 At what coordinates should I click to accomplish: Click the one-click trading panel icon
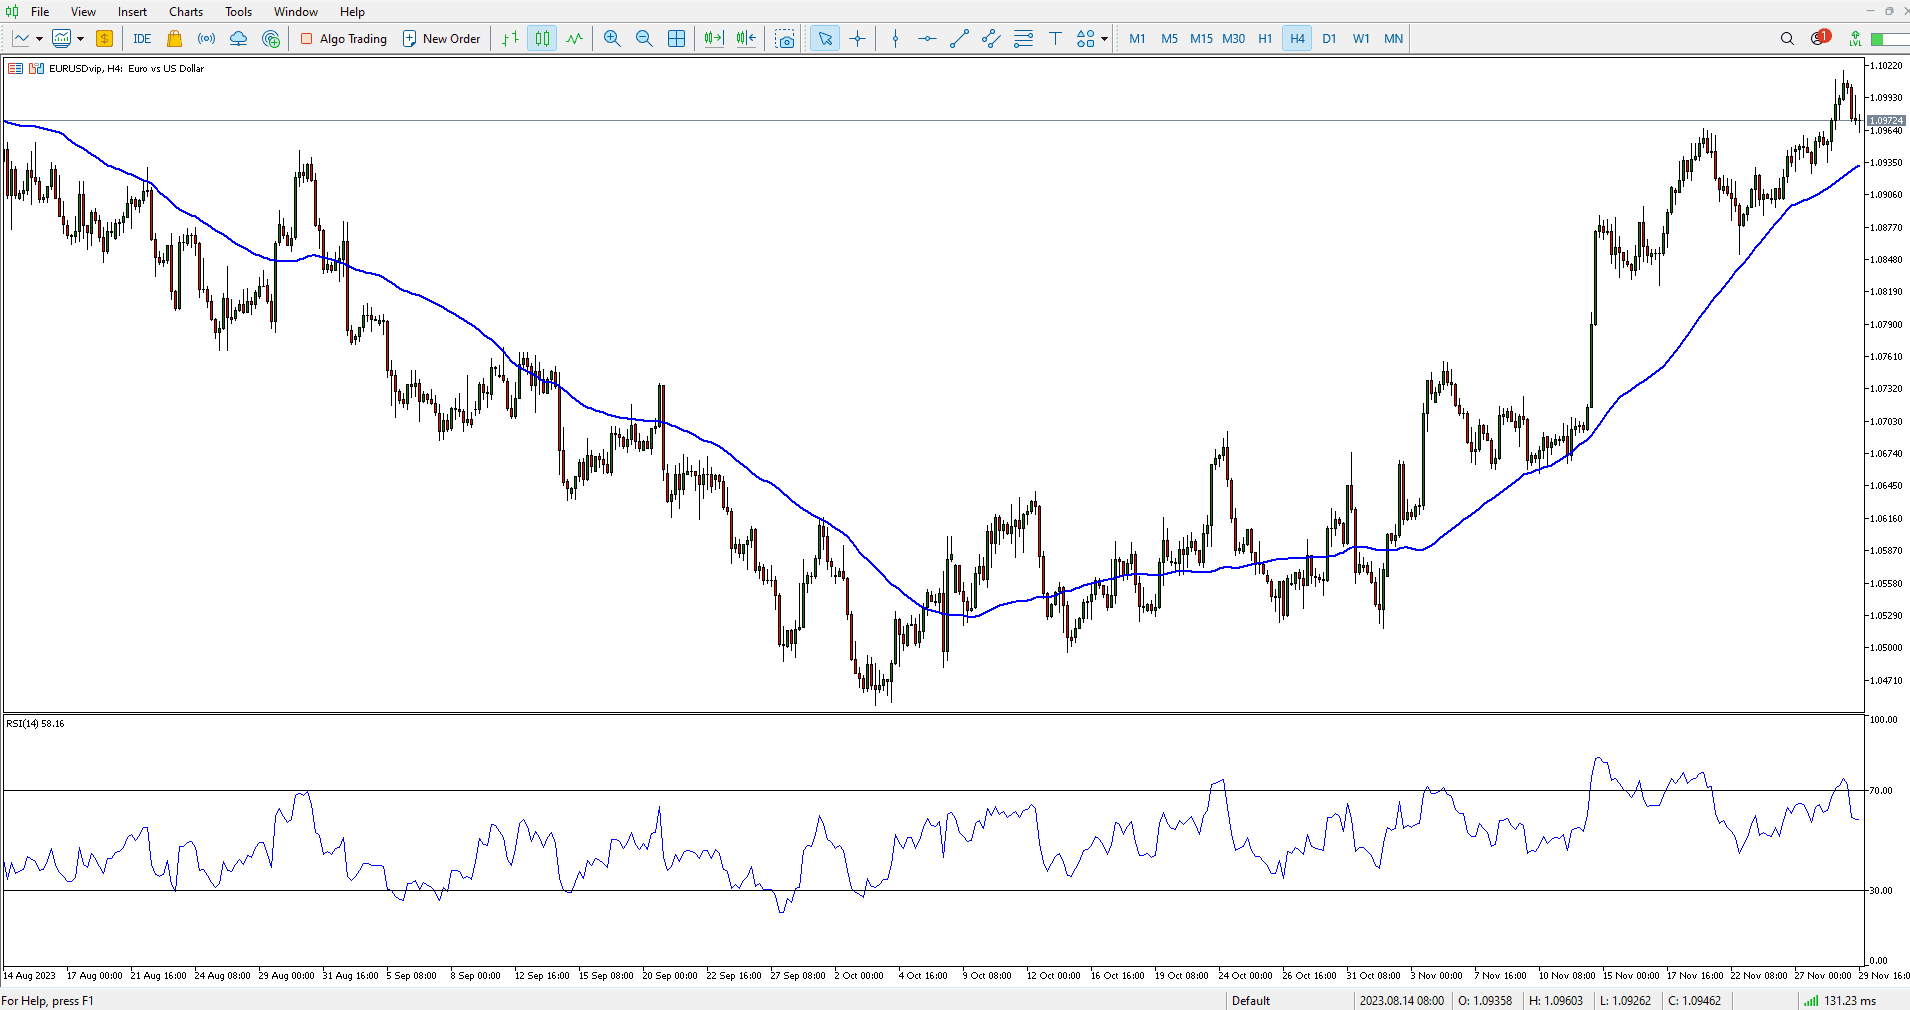[x=36, y=69]
